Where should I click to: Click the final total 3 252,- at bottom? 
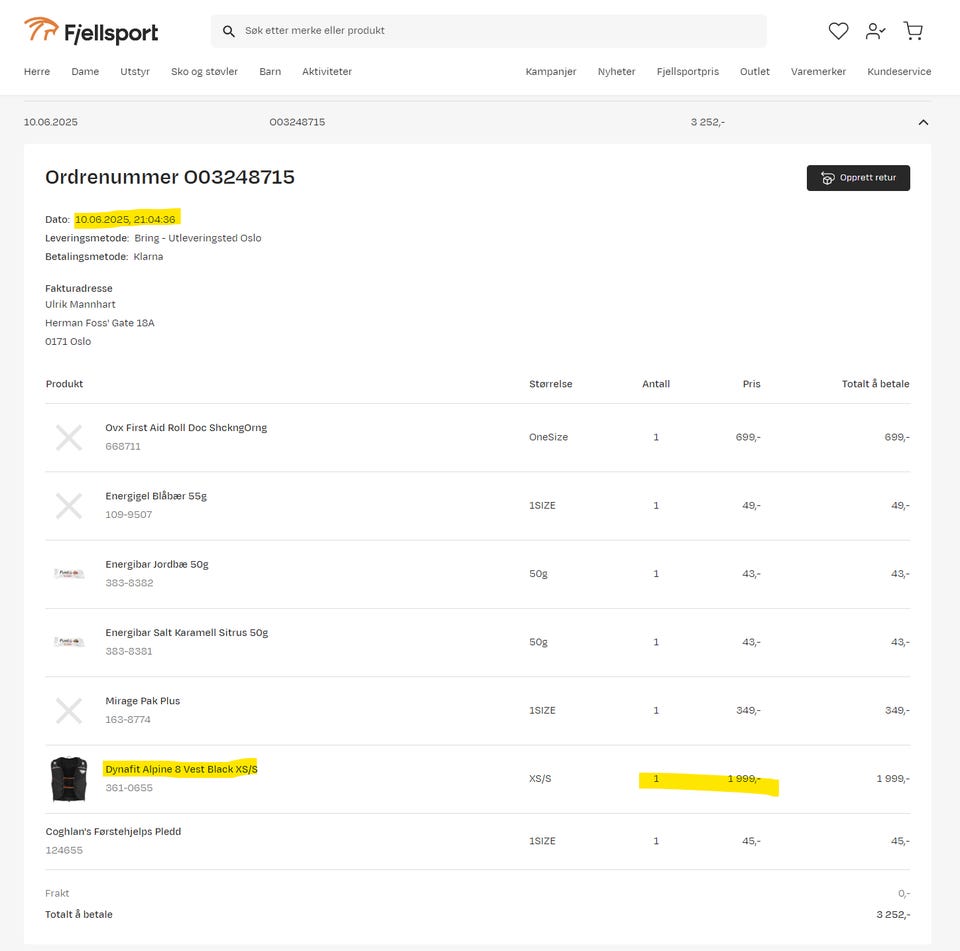point(893,915)
